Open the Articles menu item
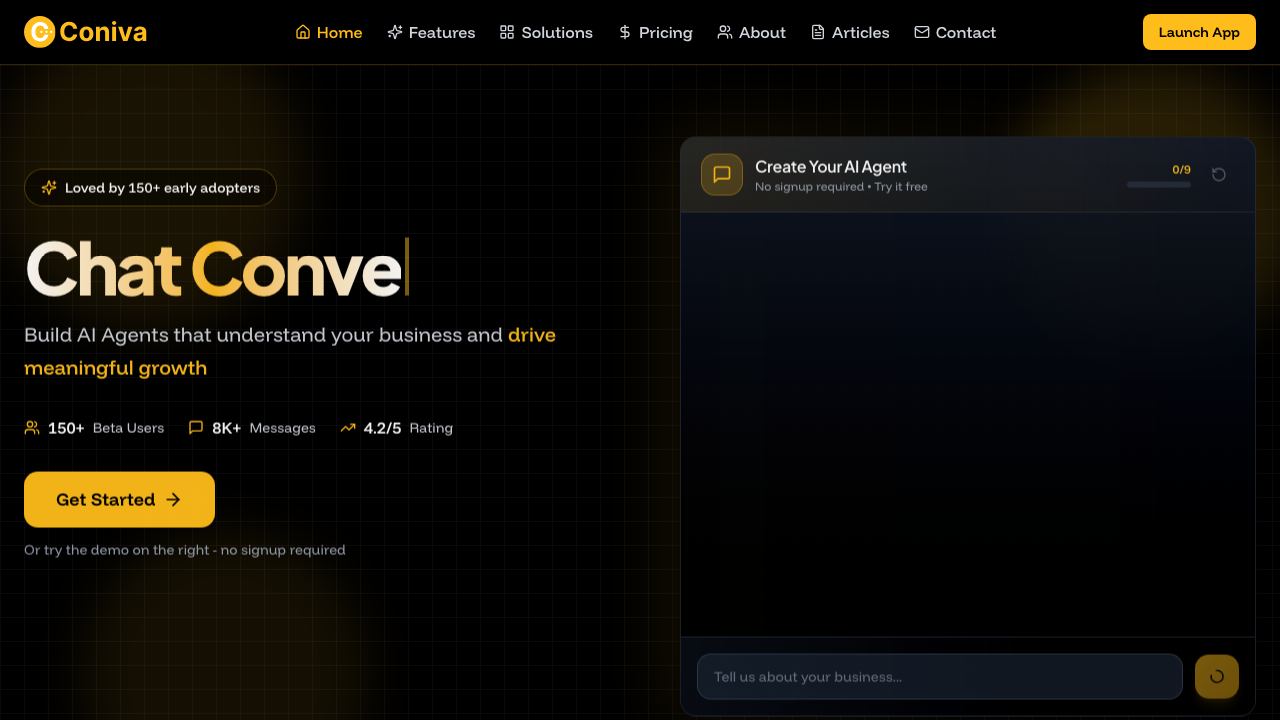The image size is (1280, 720). click(x=850, y=32)
